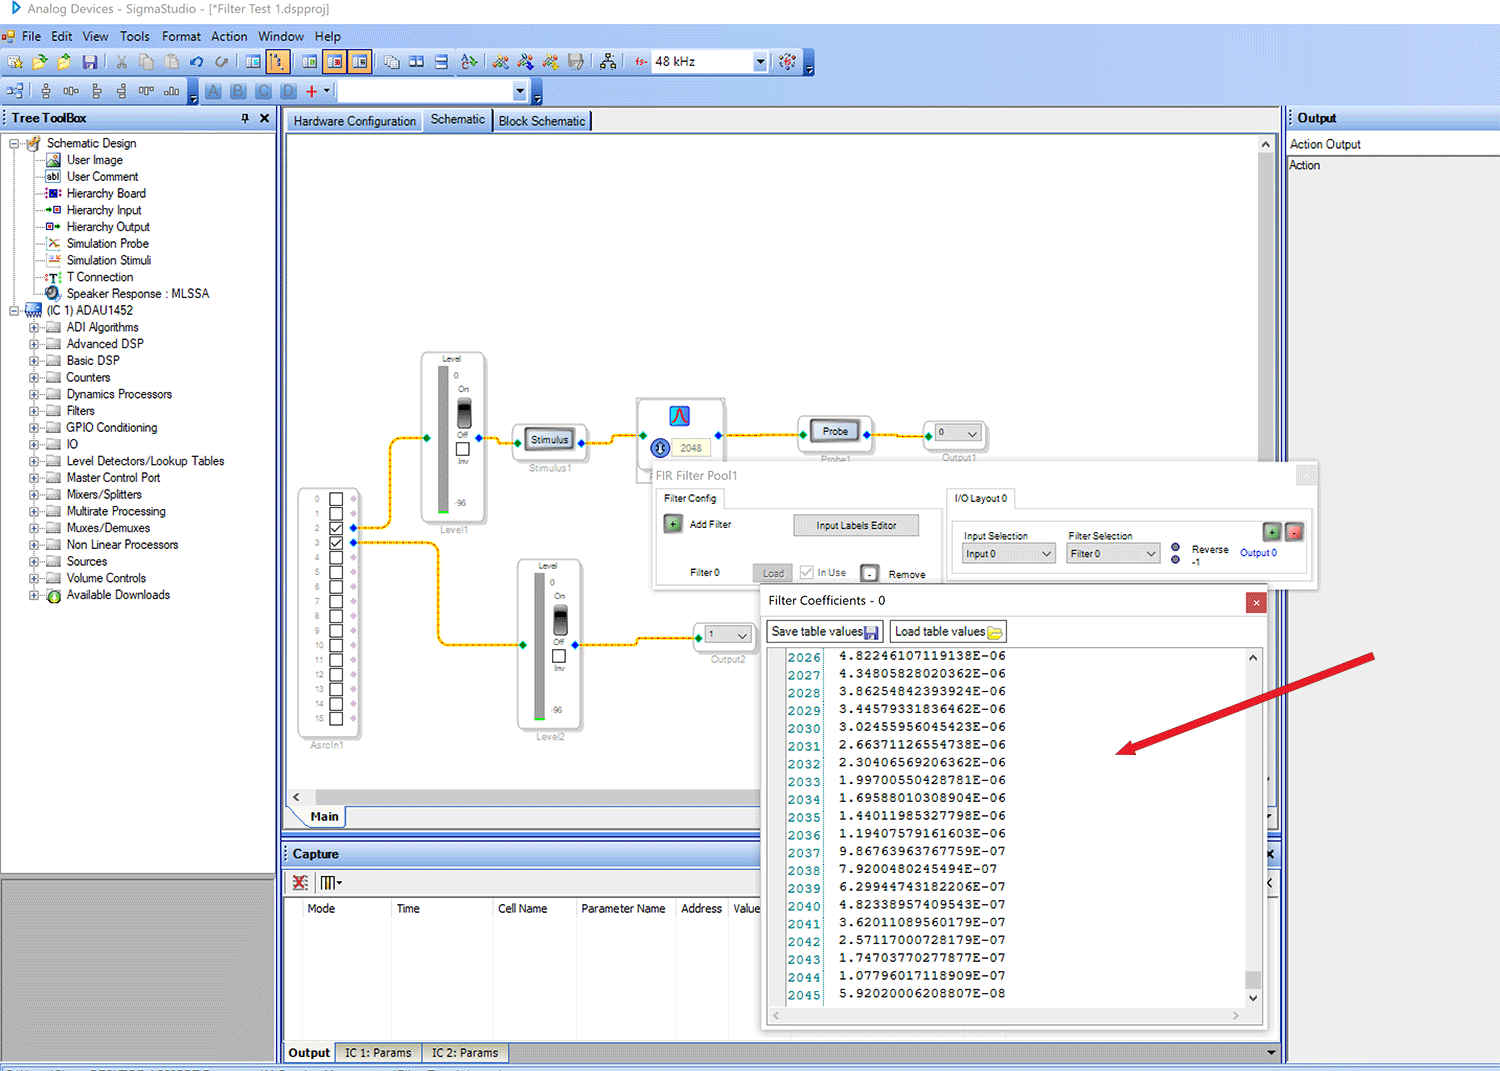
Task: Toggle AsrcIn1 channel 2 checkbox
Action: 336,528
